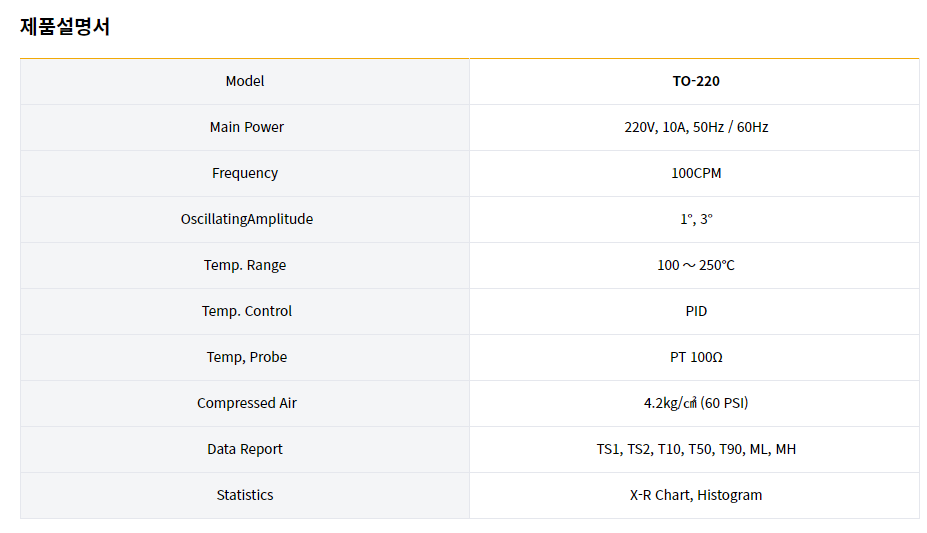The height and width of the screenshot is (533, 927).
Task: Click the 제품설명서 heading
Action: 65,27
